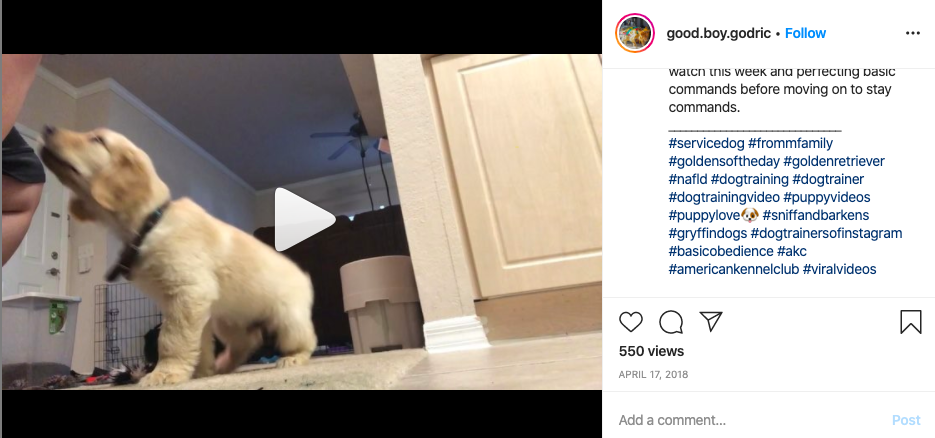This screenshot has height=438, width=935.
Task: Open the #americankennelclub hashtag
Action: pos(733,269)
